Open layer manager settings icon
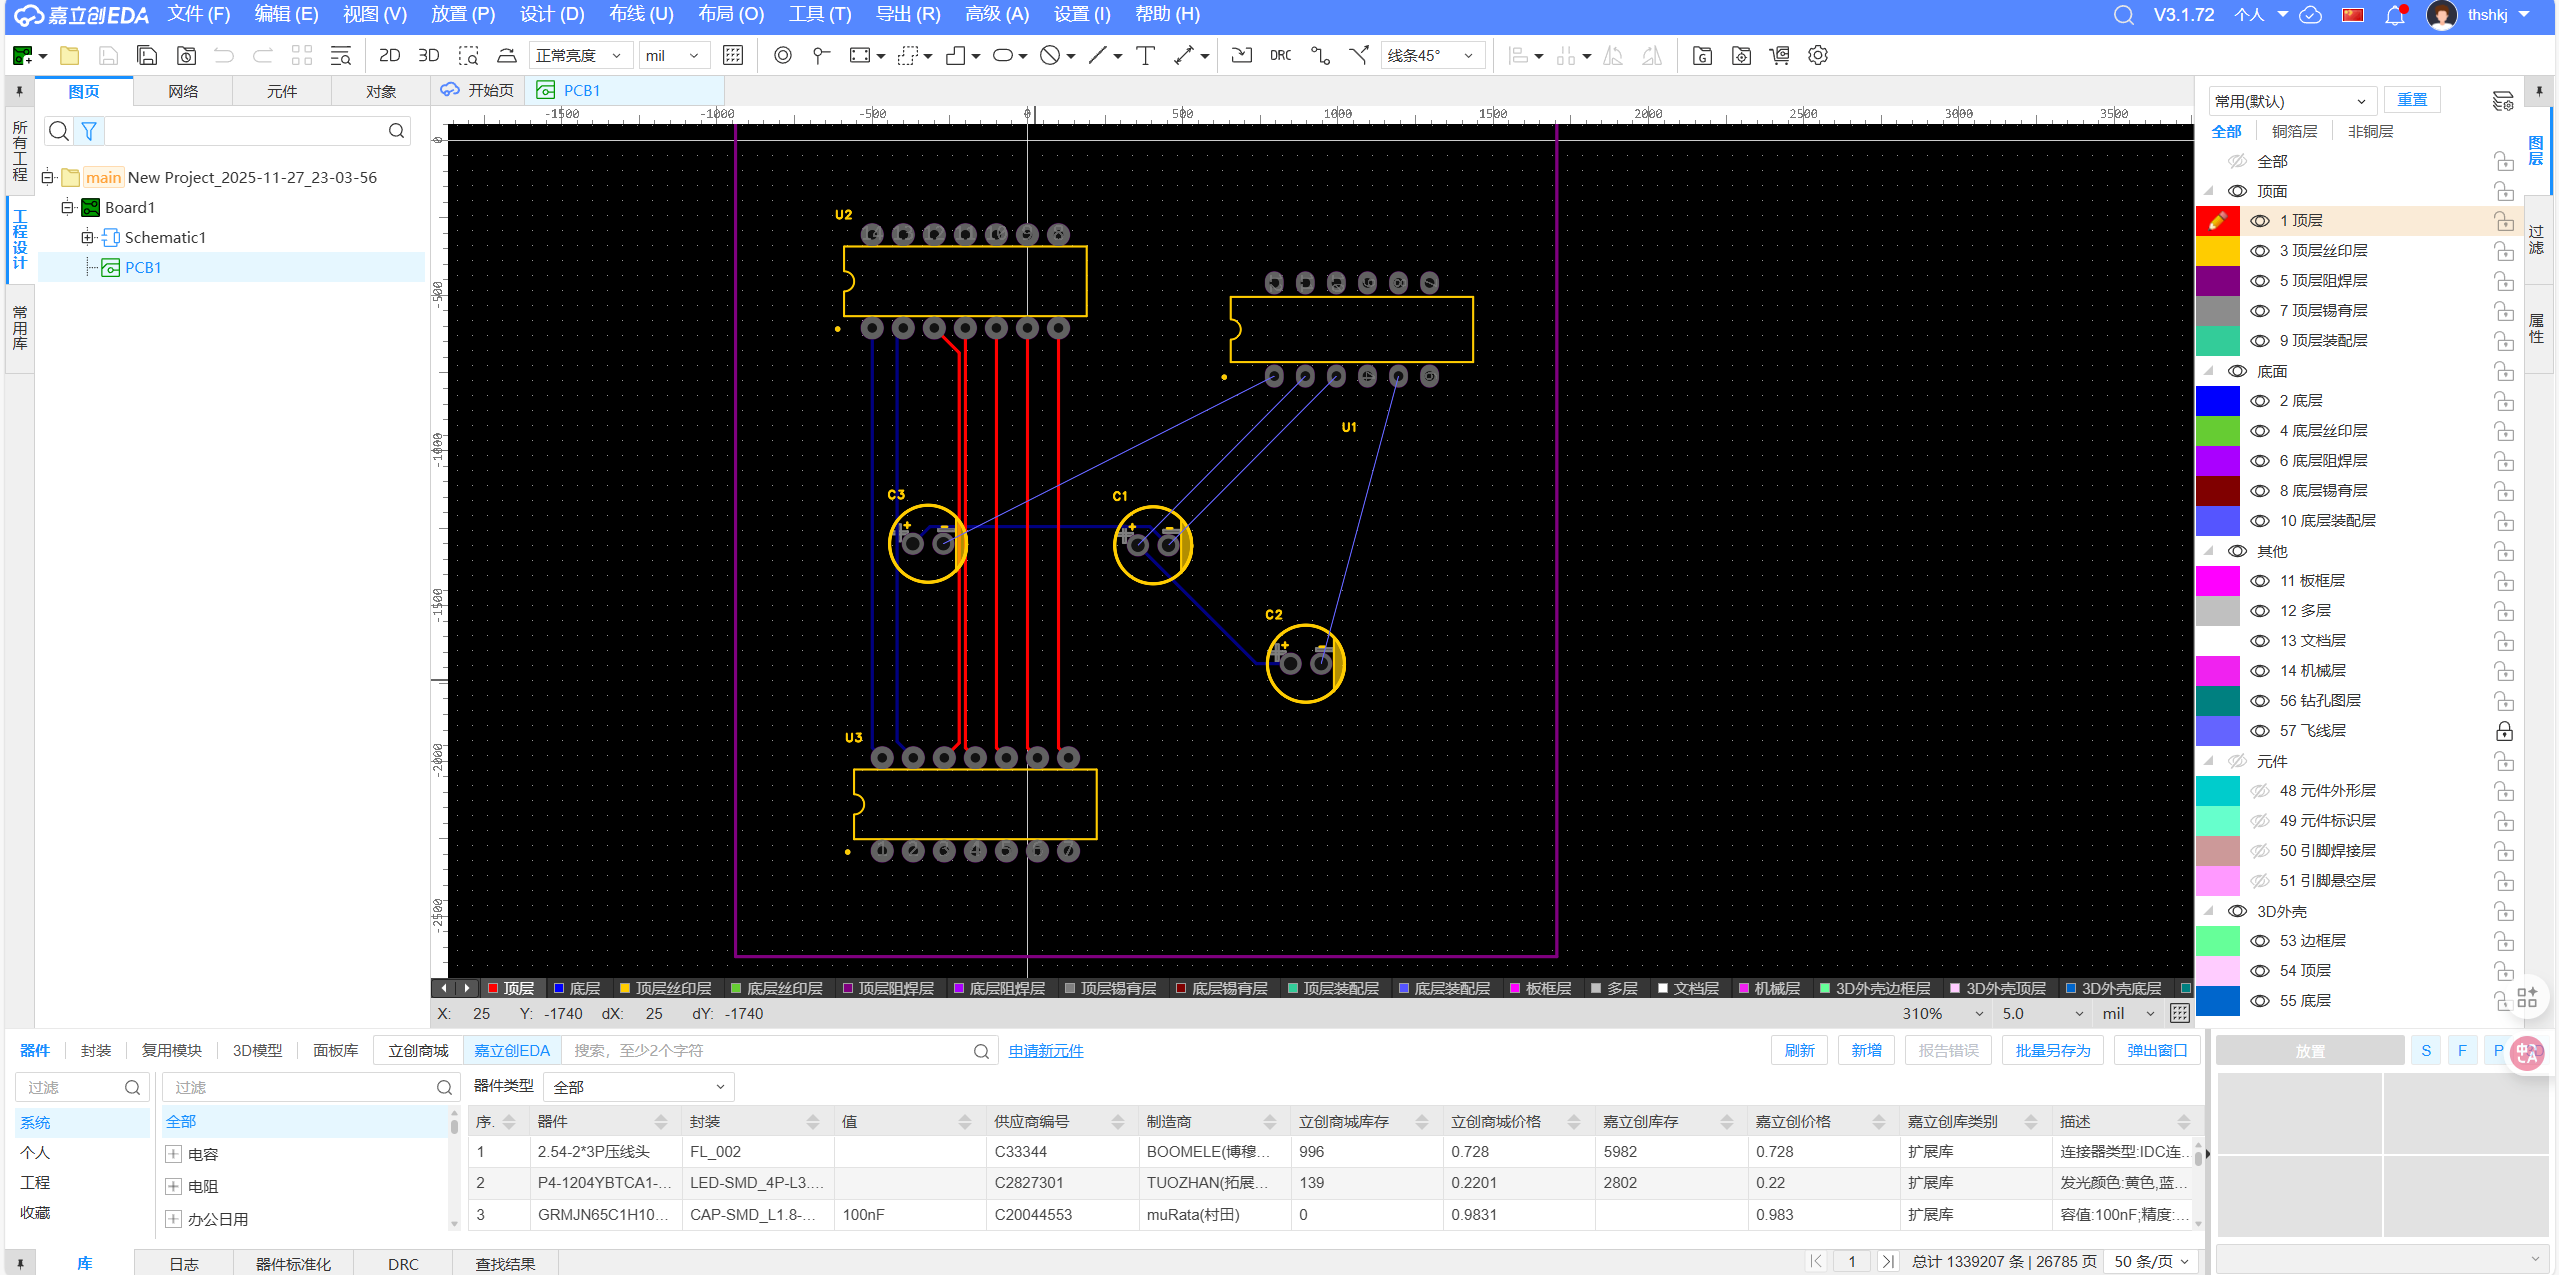Viewport: 2559px width, 1275px height. click(2502, 101)
